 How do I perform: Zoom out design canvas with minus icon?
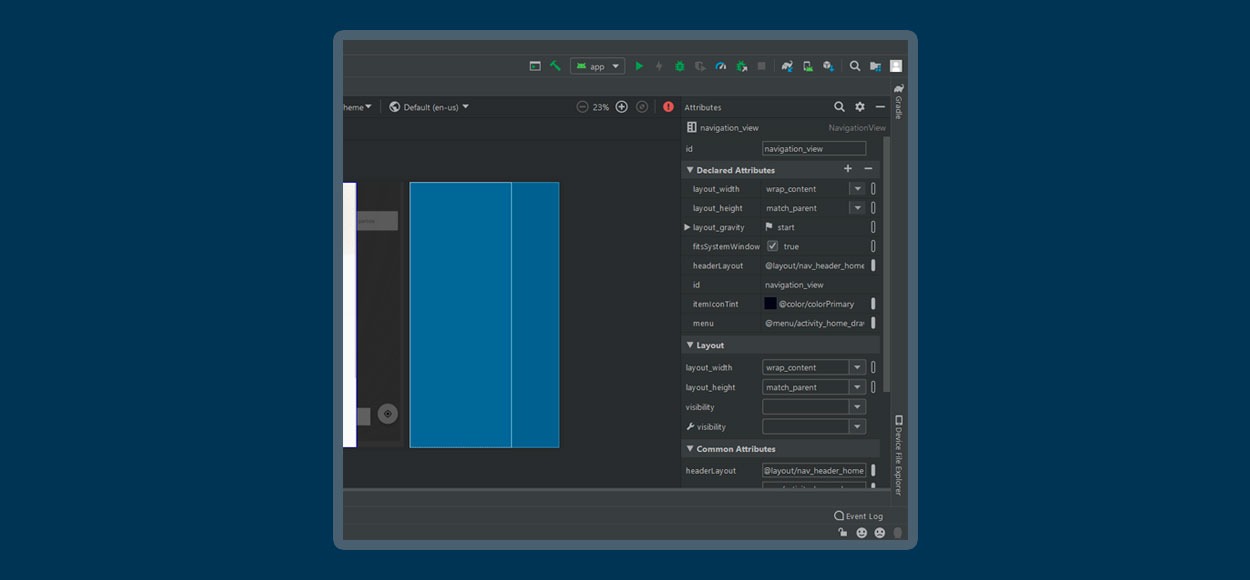[582, 107]
